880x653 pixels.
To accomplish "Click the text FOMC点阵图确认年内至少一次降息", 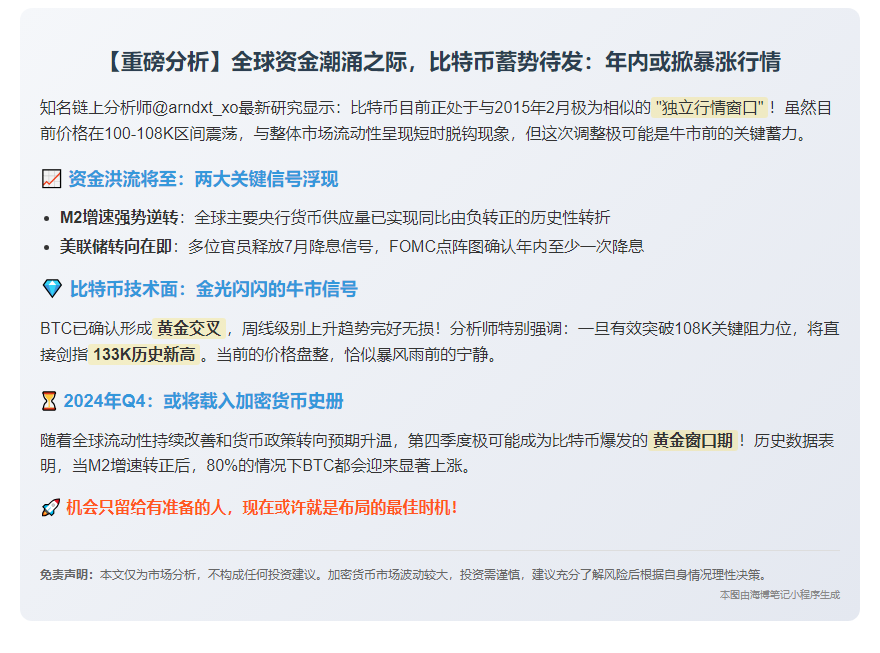I will point(516,246).
